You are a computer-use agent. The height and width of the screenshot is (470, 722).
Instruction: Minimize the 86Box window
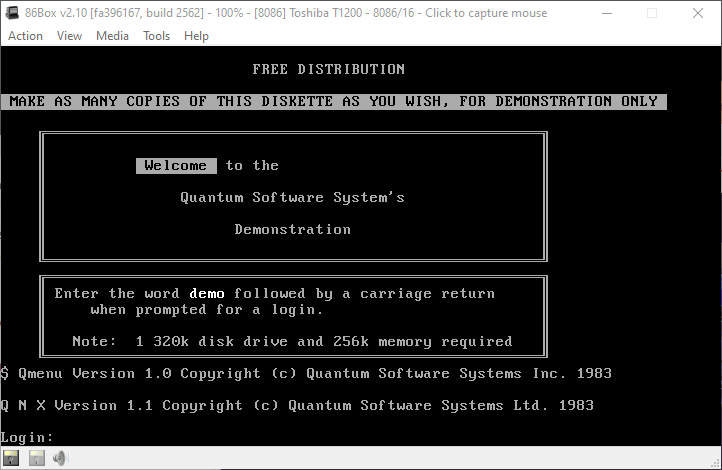click(x=605, y=13)
